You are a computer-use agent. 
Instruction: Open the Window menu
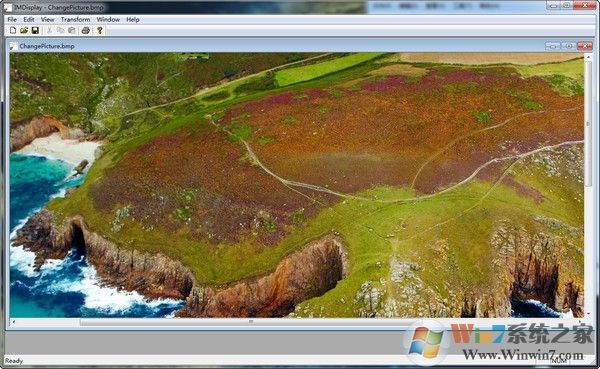108,20
